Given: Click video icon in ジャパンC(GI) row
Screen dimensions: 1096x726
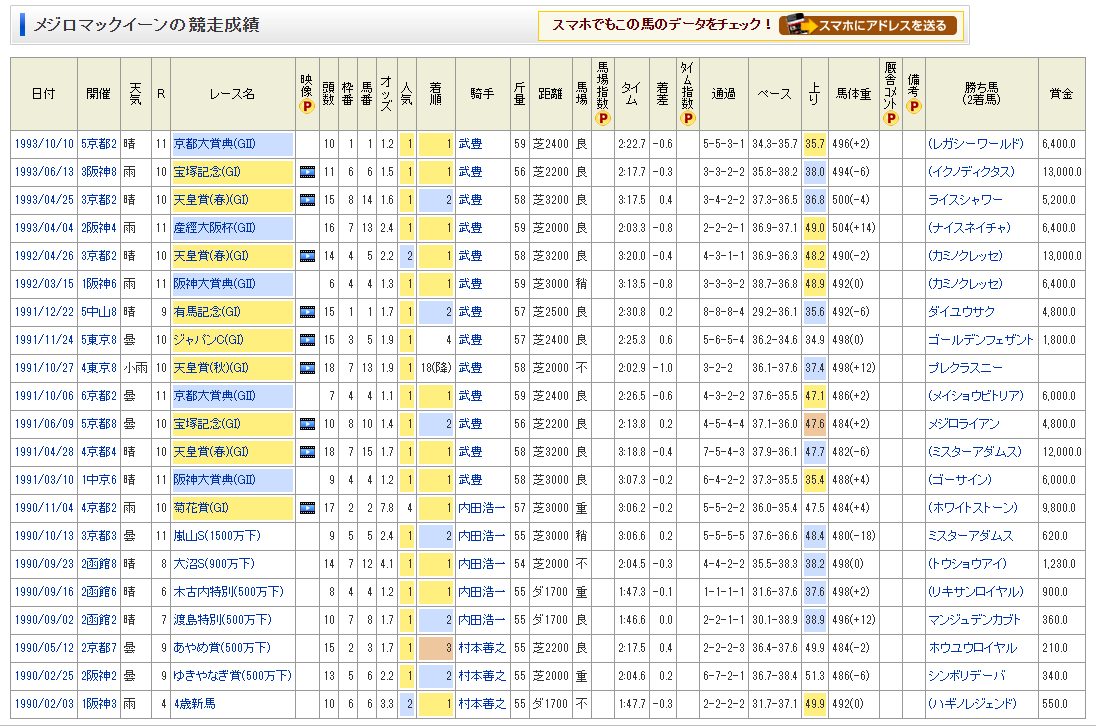Looking at the screenshot, I should pos(307,340).
